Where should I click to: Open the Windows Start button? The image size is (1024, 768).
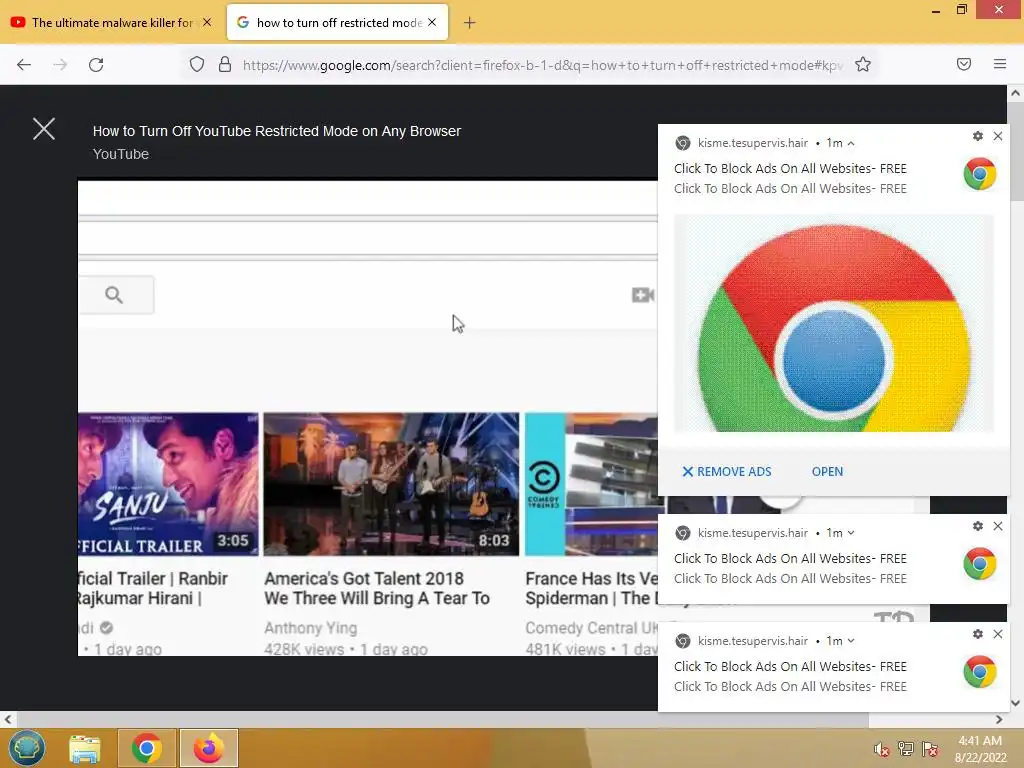point(27,748)
